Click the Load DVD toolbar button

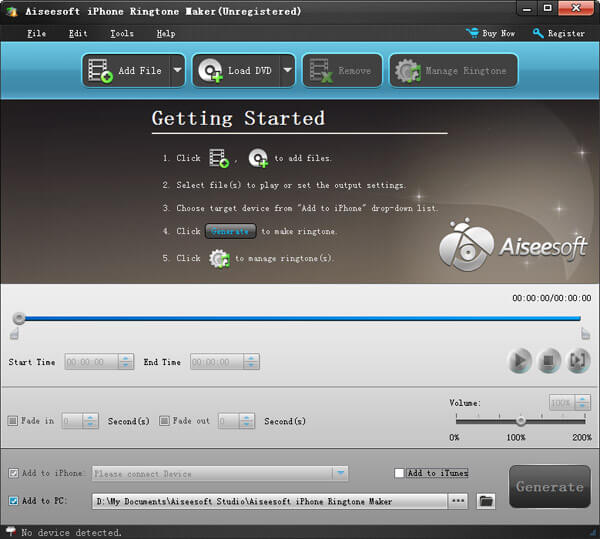click(x=236, y=70)
